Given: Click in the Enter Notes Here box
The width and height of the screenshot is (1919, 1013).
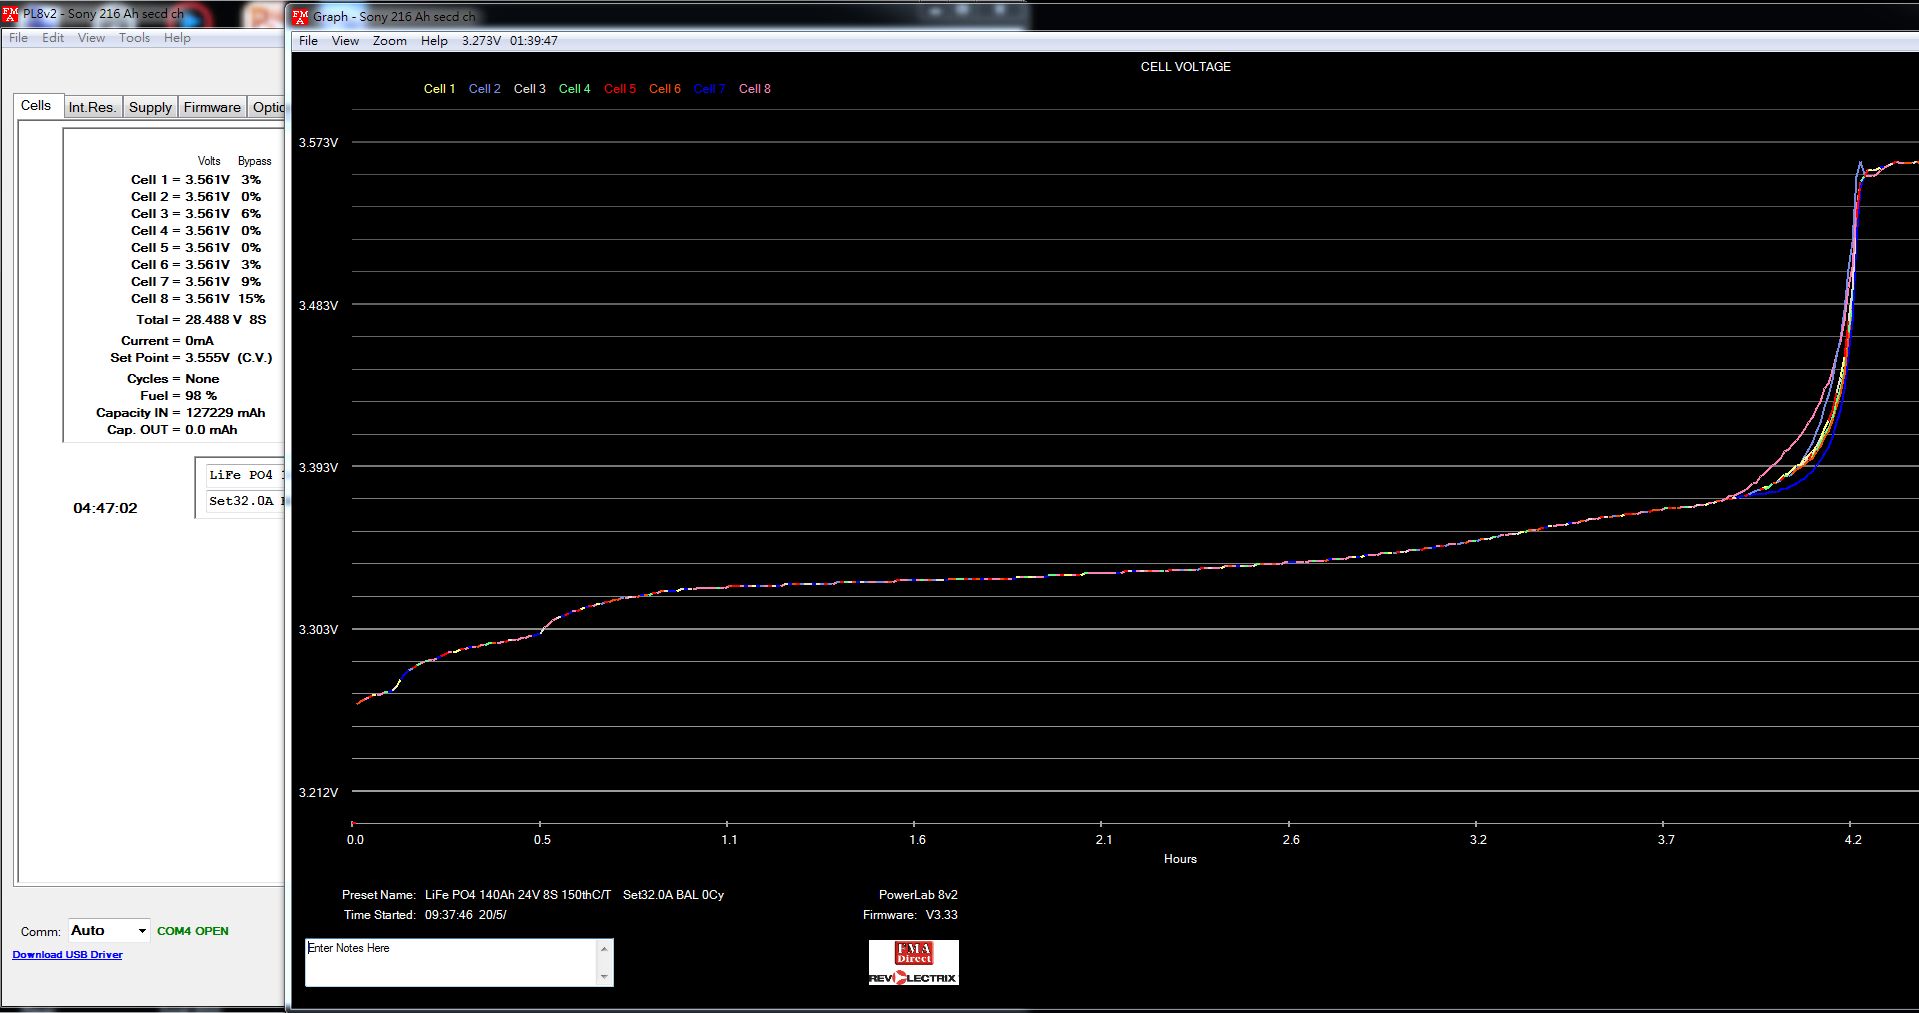Looking at the screenshot, I should click(450, 962).
